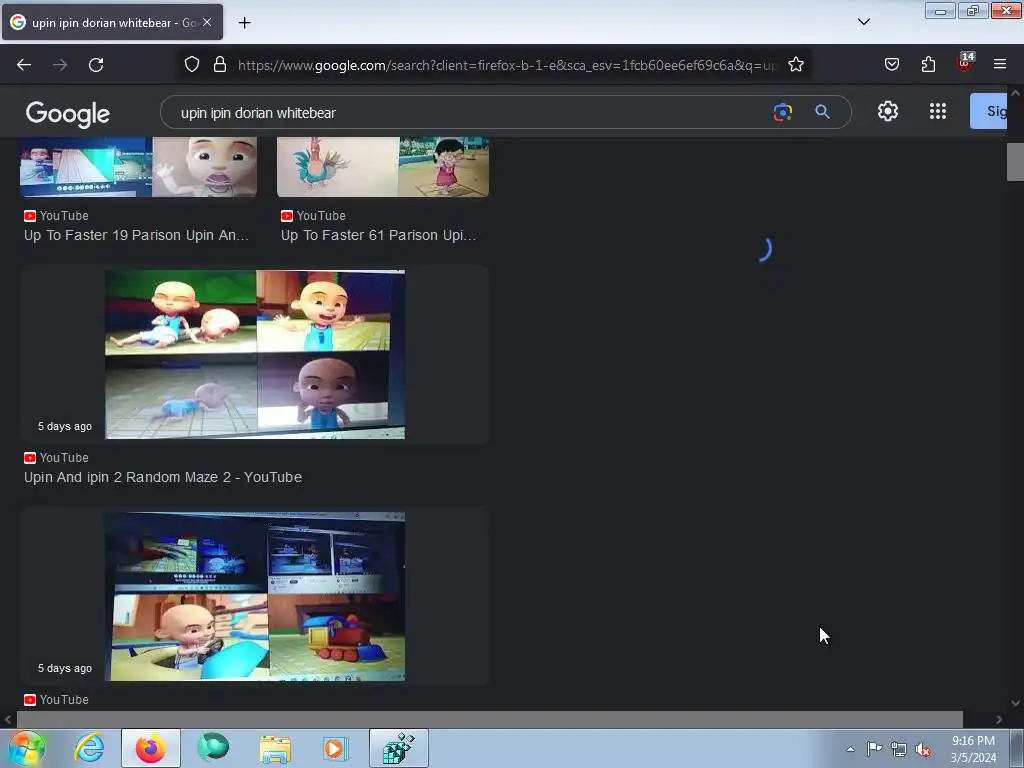The width and height of the screenshot is (1024, 768).
Task: Open the cubes application in taskbar
Action: click(399, 748)
